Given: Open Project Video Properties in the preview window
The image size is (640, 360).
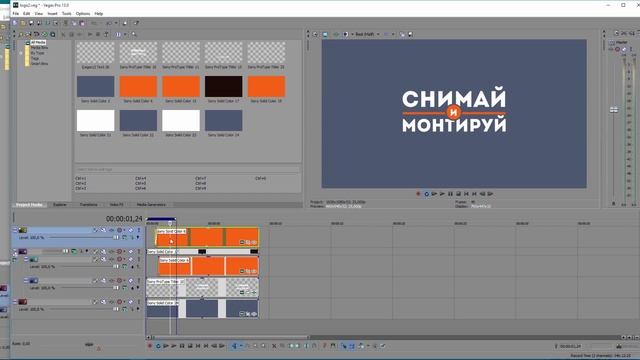Looking at the screenshot, I should pos(316,35).
